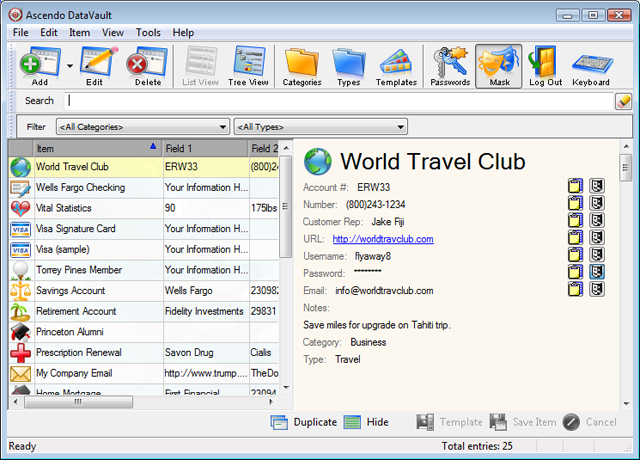Click the Duplicate button
The image size is (640, 460).
click(304, 422)
